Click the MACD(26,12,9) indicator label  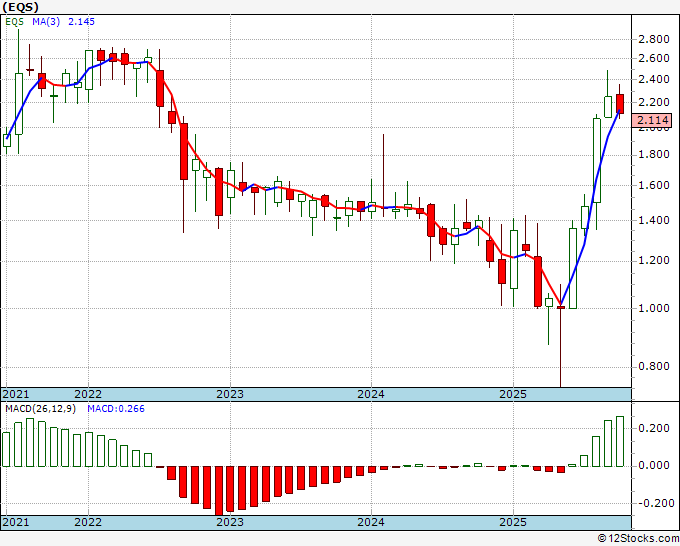40,409
